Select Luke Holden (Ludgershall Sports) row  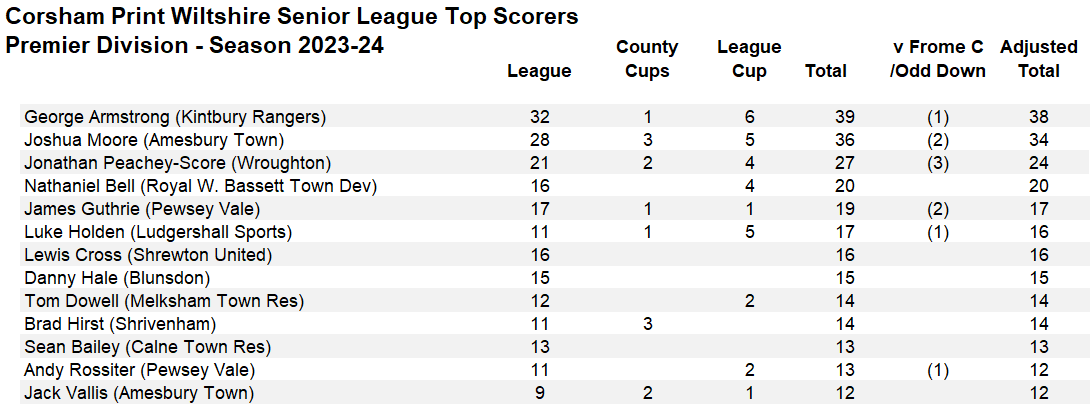(157, 232)
